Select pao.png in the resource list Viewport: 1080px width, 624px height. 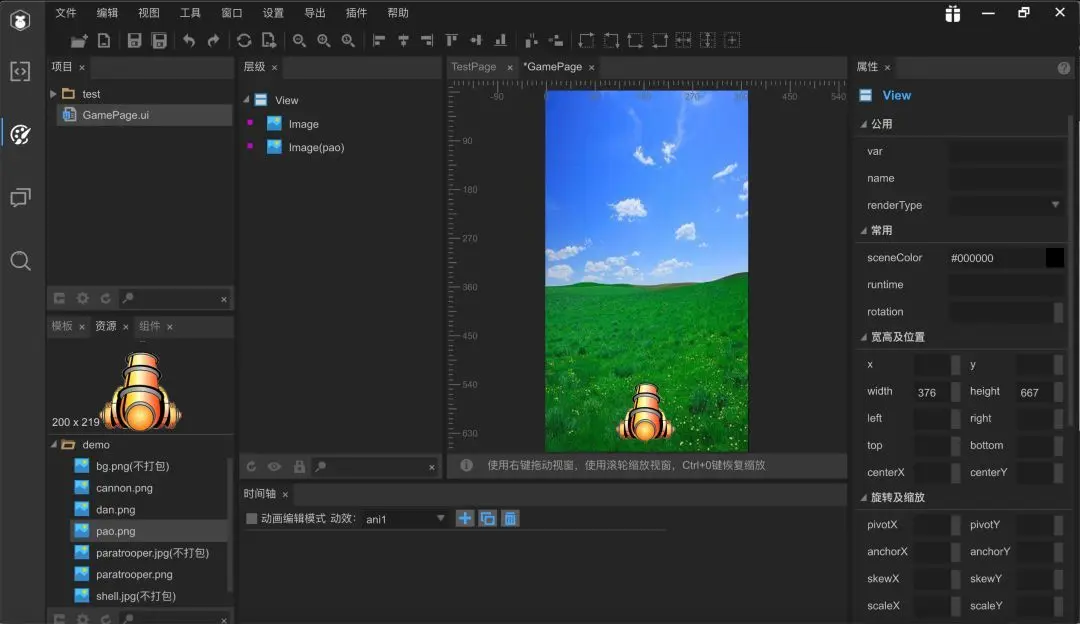[116, 531]
